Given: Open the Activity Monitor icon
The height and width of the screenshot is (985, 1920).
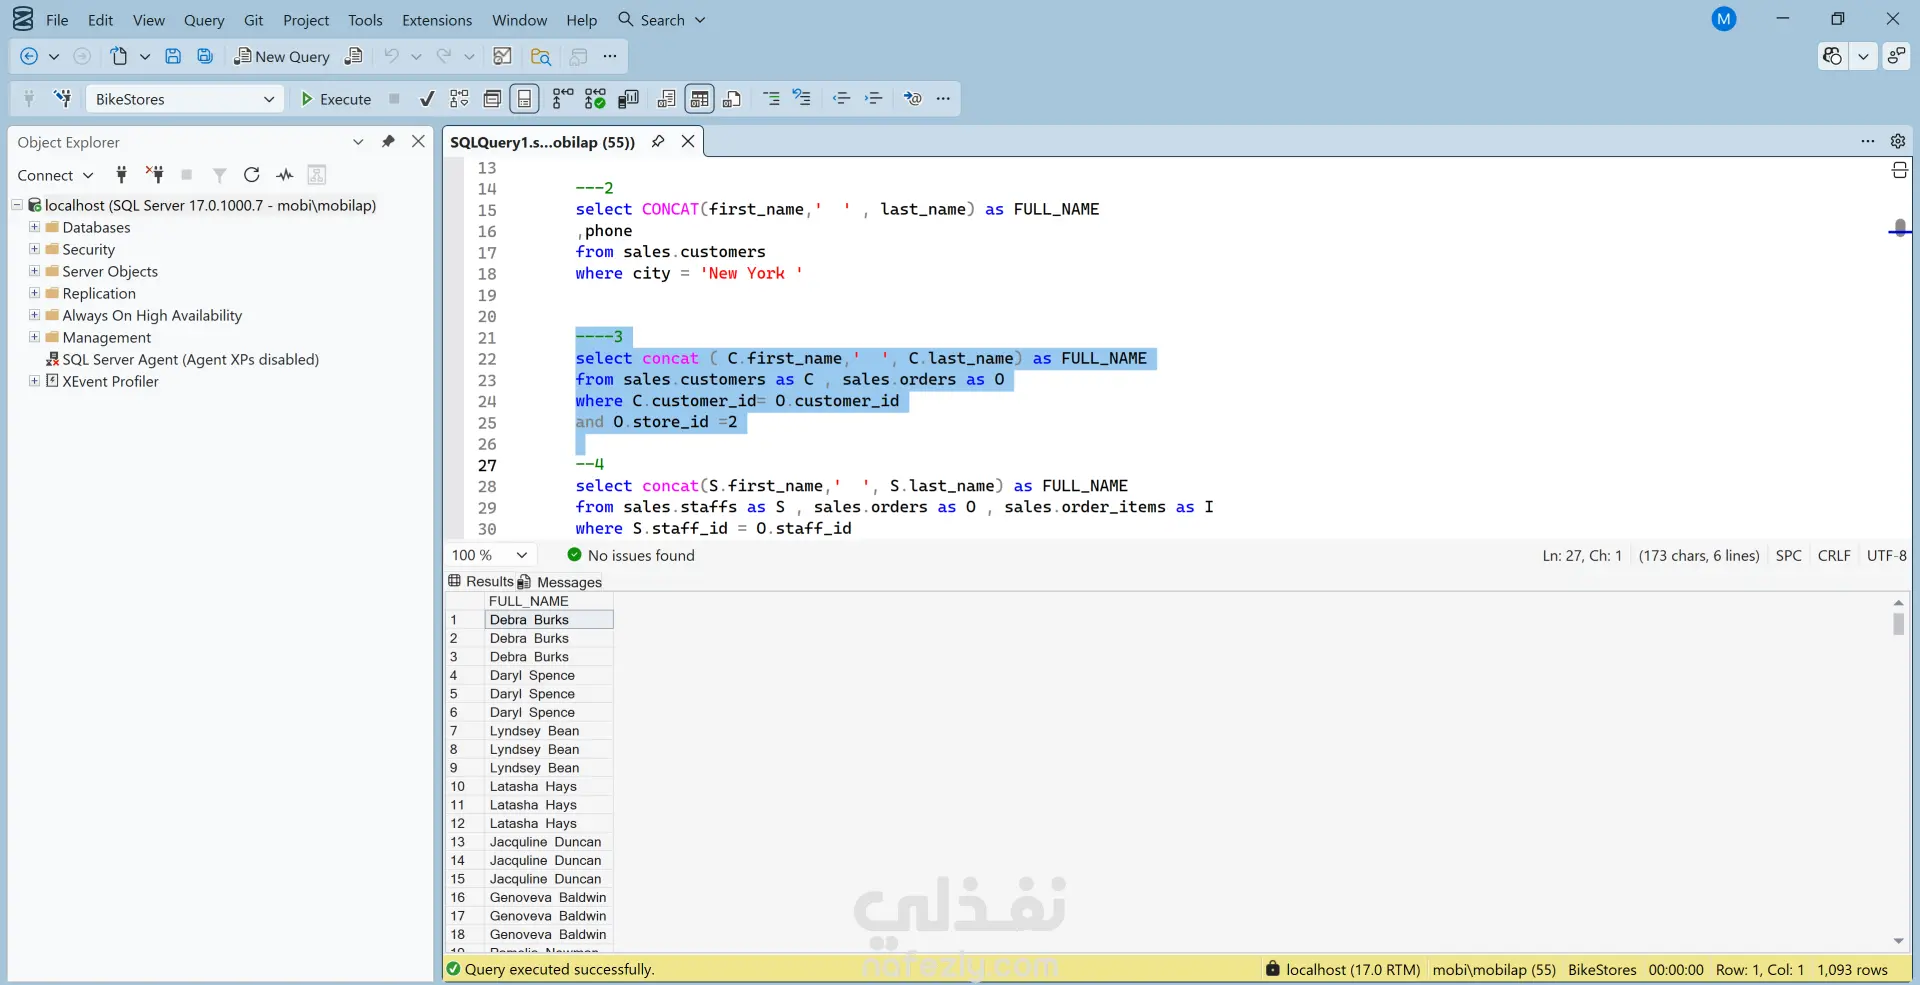Looking at the screenshot, I should click(x=503, y=56).
